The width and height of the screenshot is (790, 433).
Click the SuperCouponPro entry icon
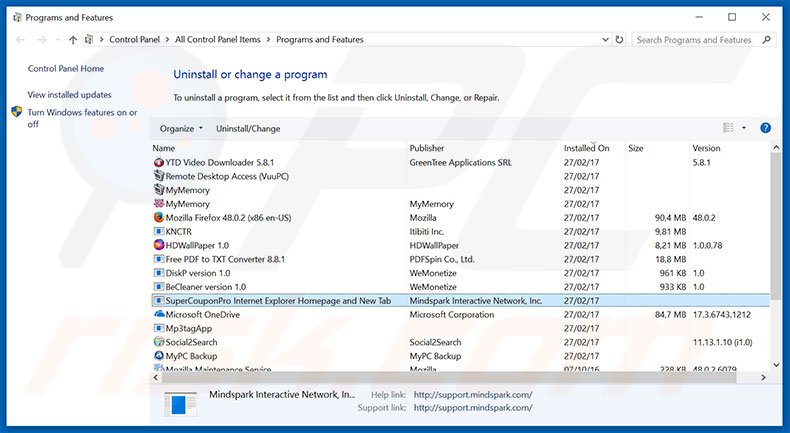(159, 300)
